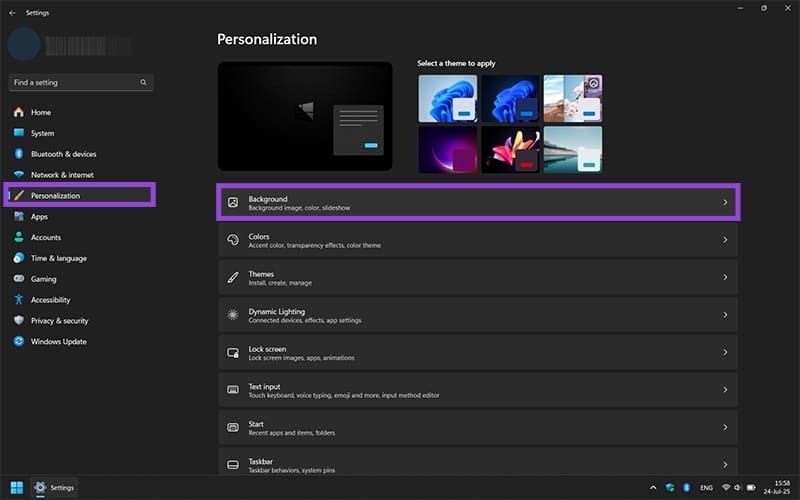
Task: Click the Apps grid icon
Action: (x=19, y=216)
